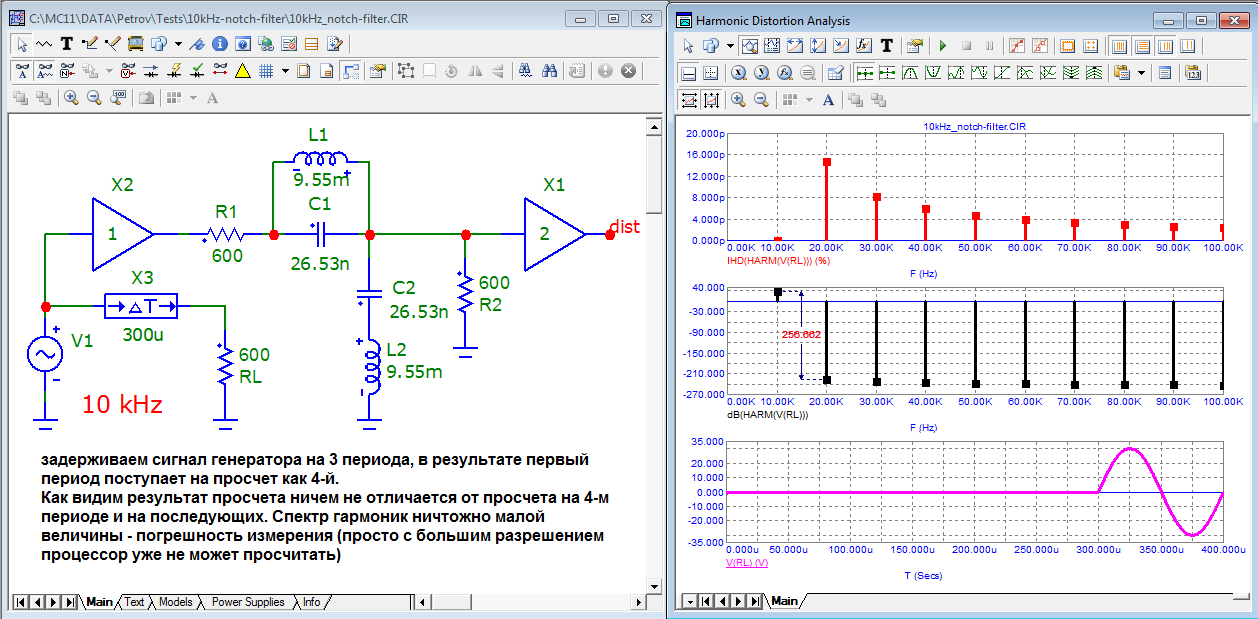Zoom in on the schematic window
1258x619 pixels.
71,98
